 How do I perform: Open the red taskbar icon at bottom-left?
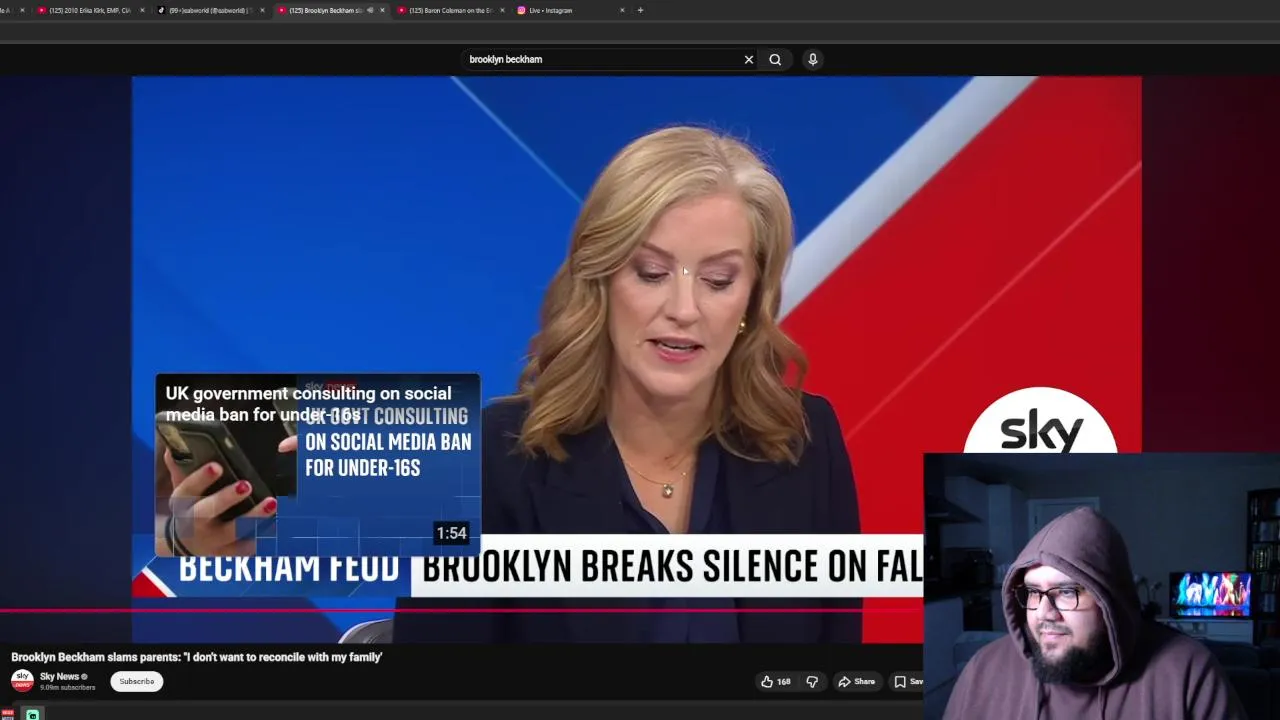(7, 714)
